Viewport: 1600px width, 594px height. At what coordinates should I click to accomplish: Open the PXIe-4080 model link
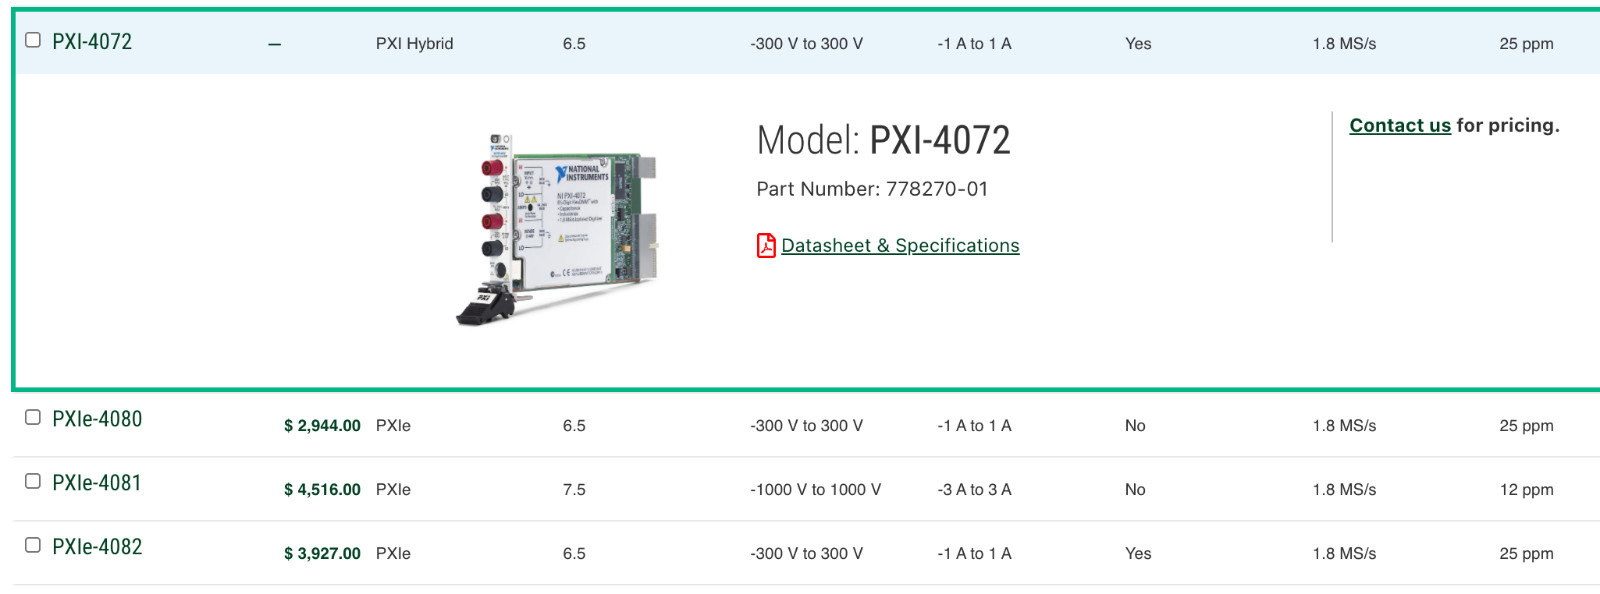(x=97, y=419)
